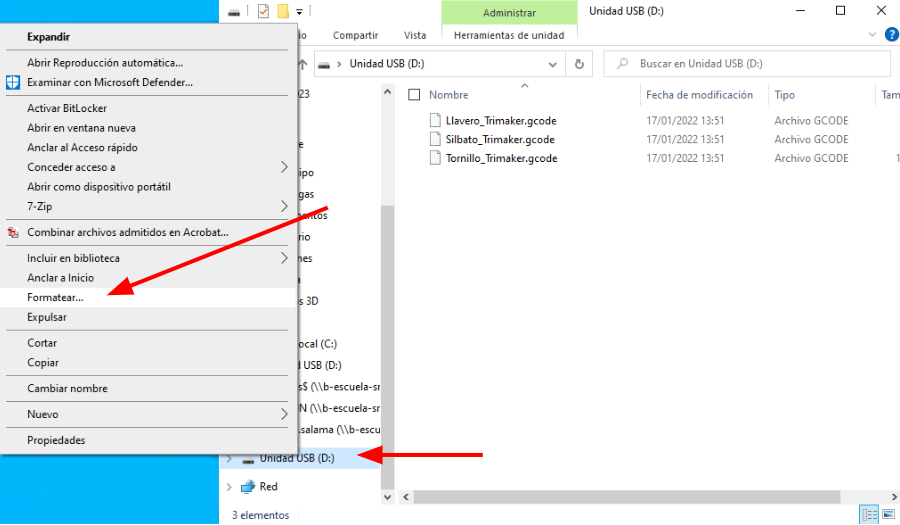The width and height of the screenshot is (900, 525).
Task: Open the Customize Quick Access Toolbar dropdown
Action: click(299, 12)
